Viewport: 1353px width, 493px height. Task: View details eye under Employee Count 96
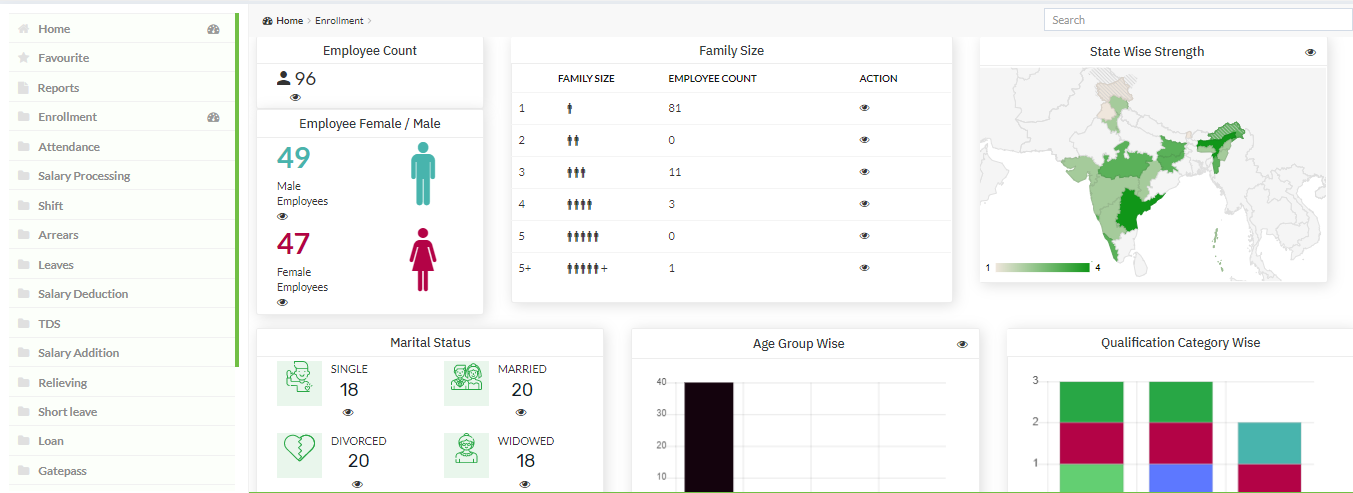(295, 97)
